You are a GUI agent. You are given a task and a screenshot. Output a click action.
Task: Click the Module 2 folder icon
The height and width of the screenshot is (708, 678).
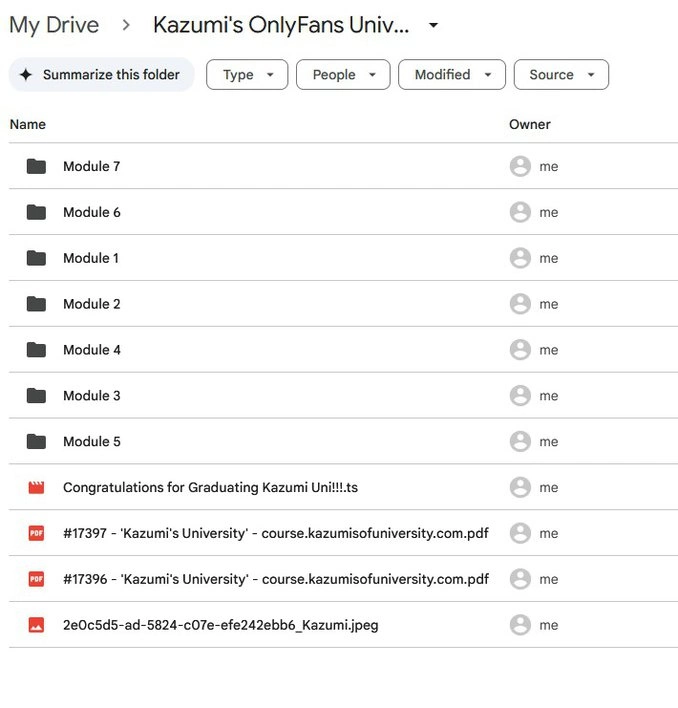click(x=36, y=304)
